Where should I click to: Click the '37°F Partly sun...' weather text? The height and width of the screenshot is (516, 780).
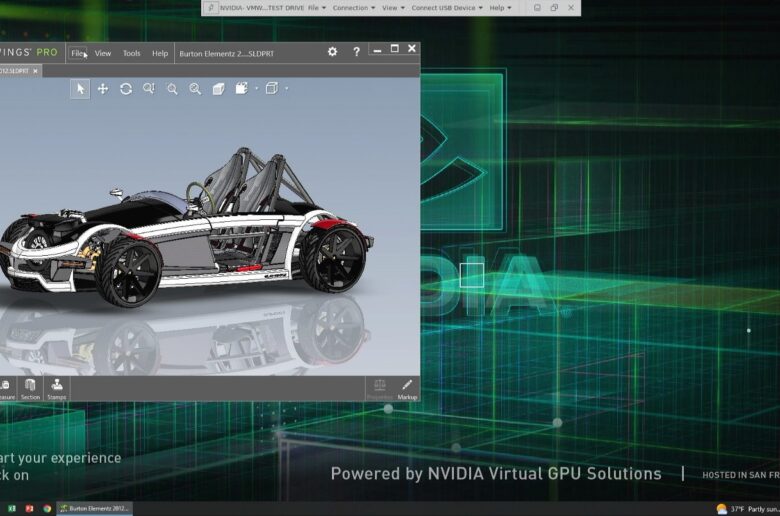click(755, 509)
